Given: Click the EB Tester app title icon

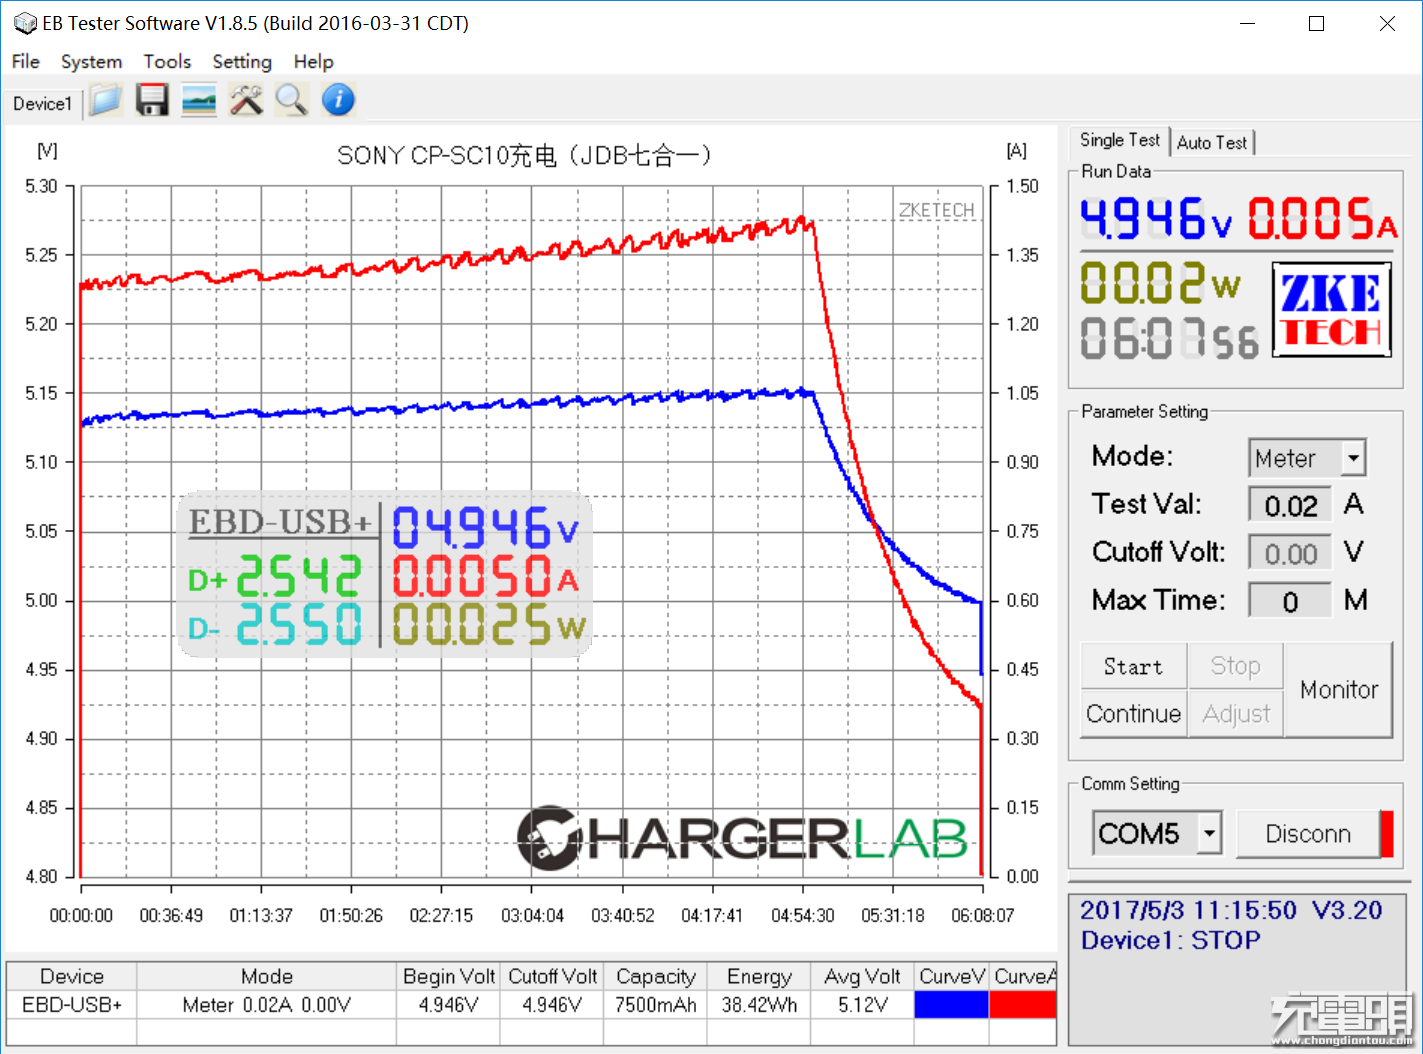Looking at the screenshot, I should click(25, 23).
